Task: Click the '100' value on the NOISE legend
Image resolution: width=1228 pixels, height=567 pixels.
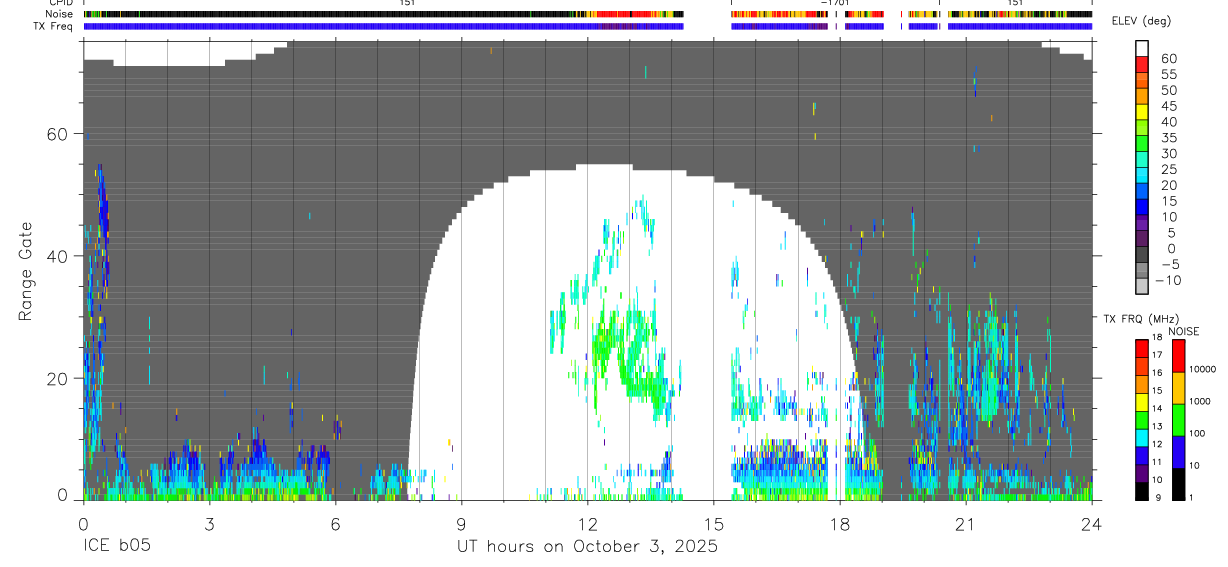Action: click(1198, 433)
